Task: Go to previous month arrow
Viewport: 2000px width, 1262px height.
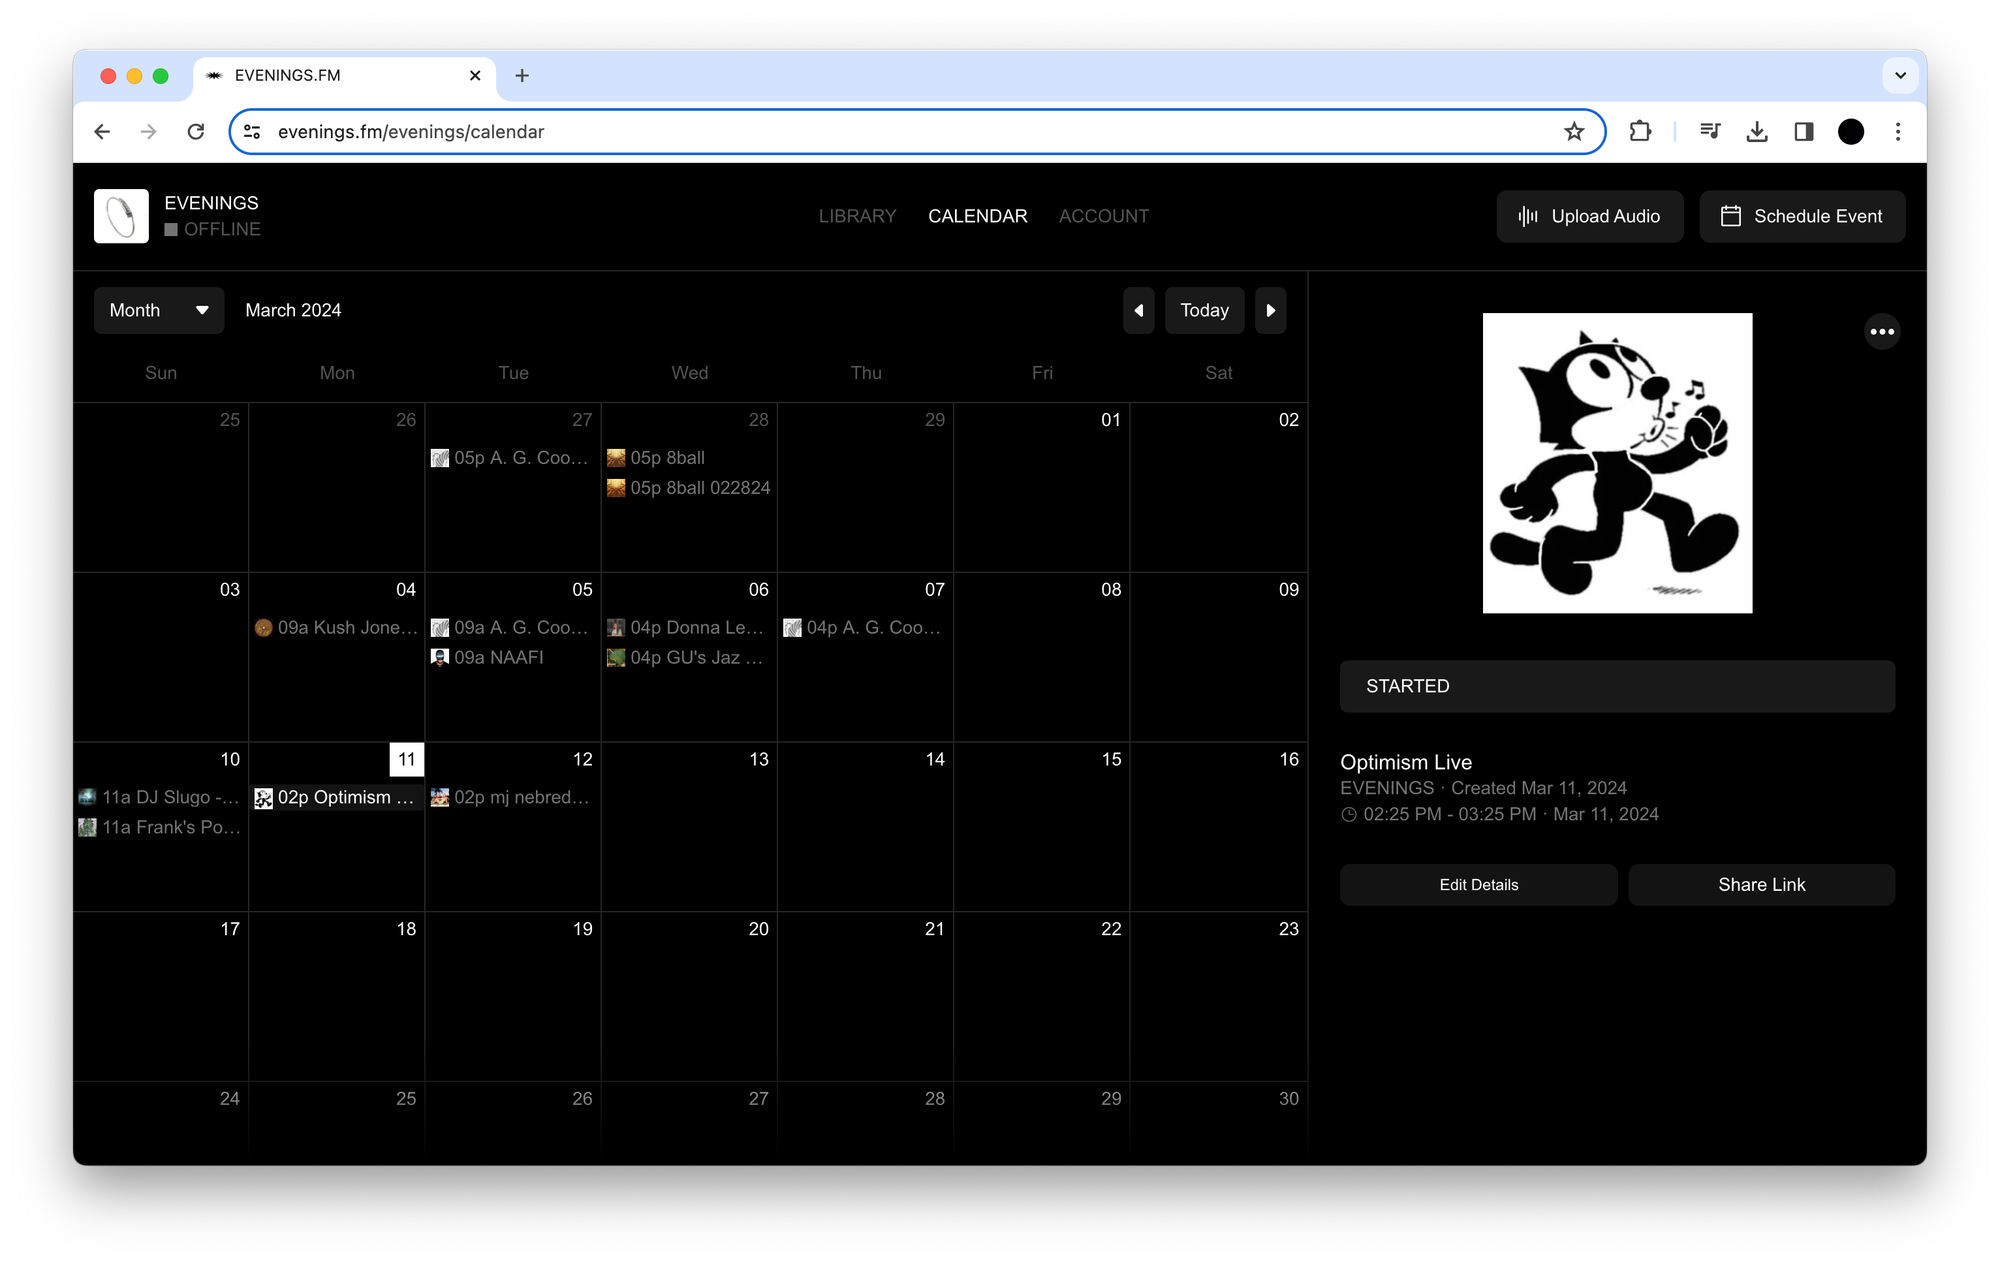Action: click(1138, 310)
